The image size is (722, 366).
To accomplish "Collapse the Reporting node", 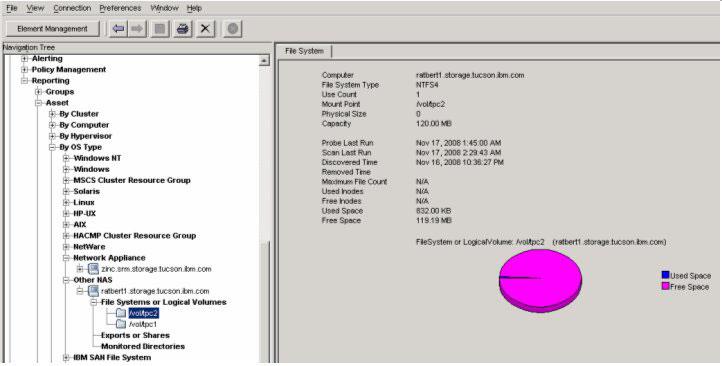I will [24, 81].
